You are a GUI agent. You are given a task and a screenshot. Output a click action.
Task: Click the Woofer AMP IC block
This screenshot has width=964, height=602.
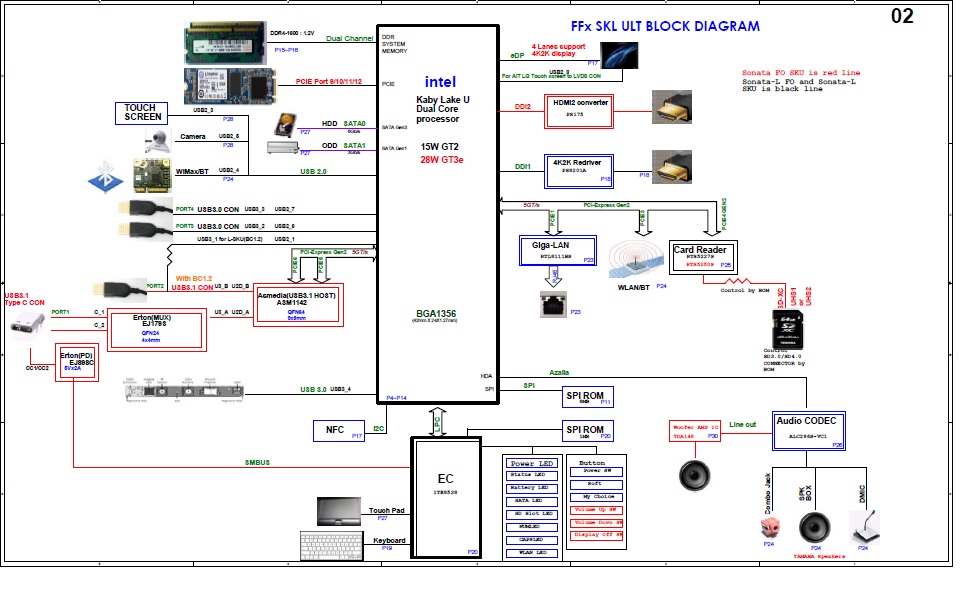pyautogui.click(x=695, y=430)
